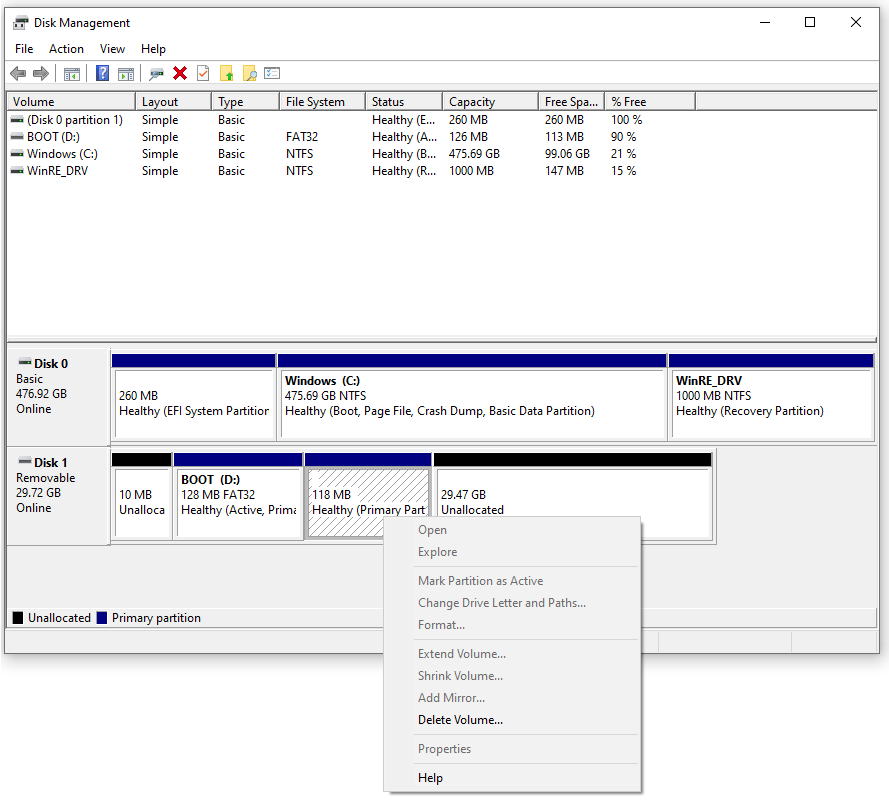Select the Windows (C:) partition block on Disk 0
Viewport: 889px width, 804px height.
472,397
